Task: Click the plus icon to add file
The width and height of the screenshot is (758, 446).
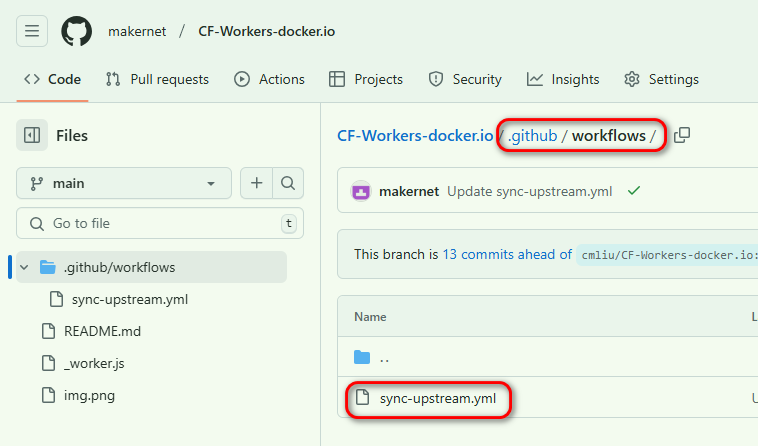Action: [257, 183]
